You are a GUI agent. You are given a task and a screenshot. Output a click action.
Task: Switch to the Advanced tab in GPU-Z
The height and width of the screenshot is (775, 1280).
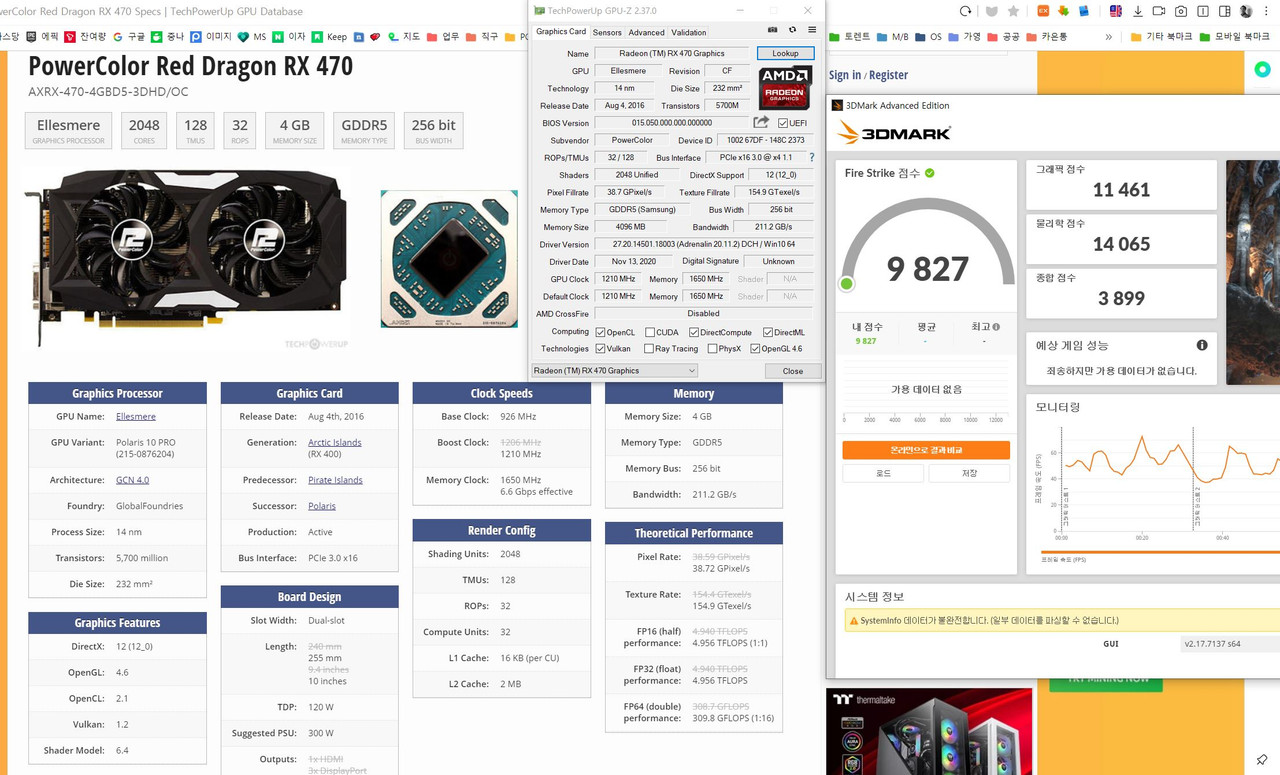tap(646, 32)
